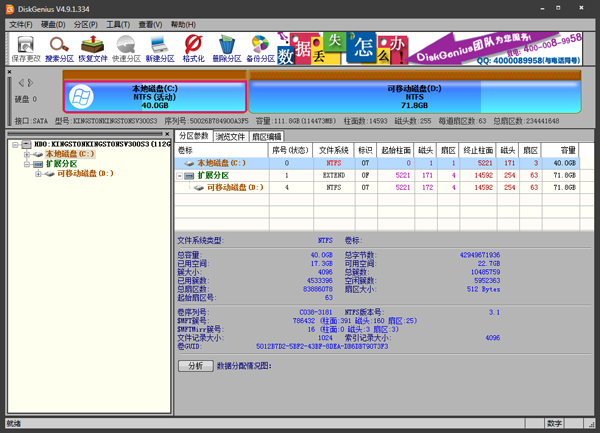
Task: Expand the 可移动磁盘(D:) tree node
Action: (38, 174)
